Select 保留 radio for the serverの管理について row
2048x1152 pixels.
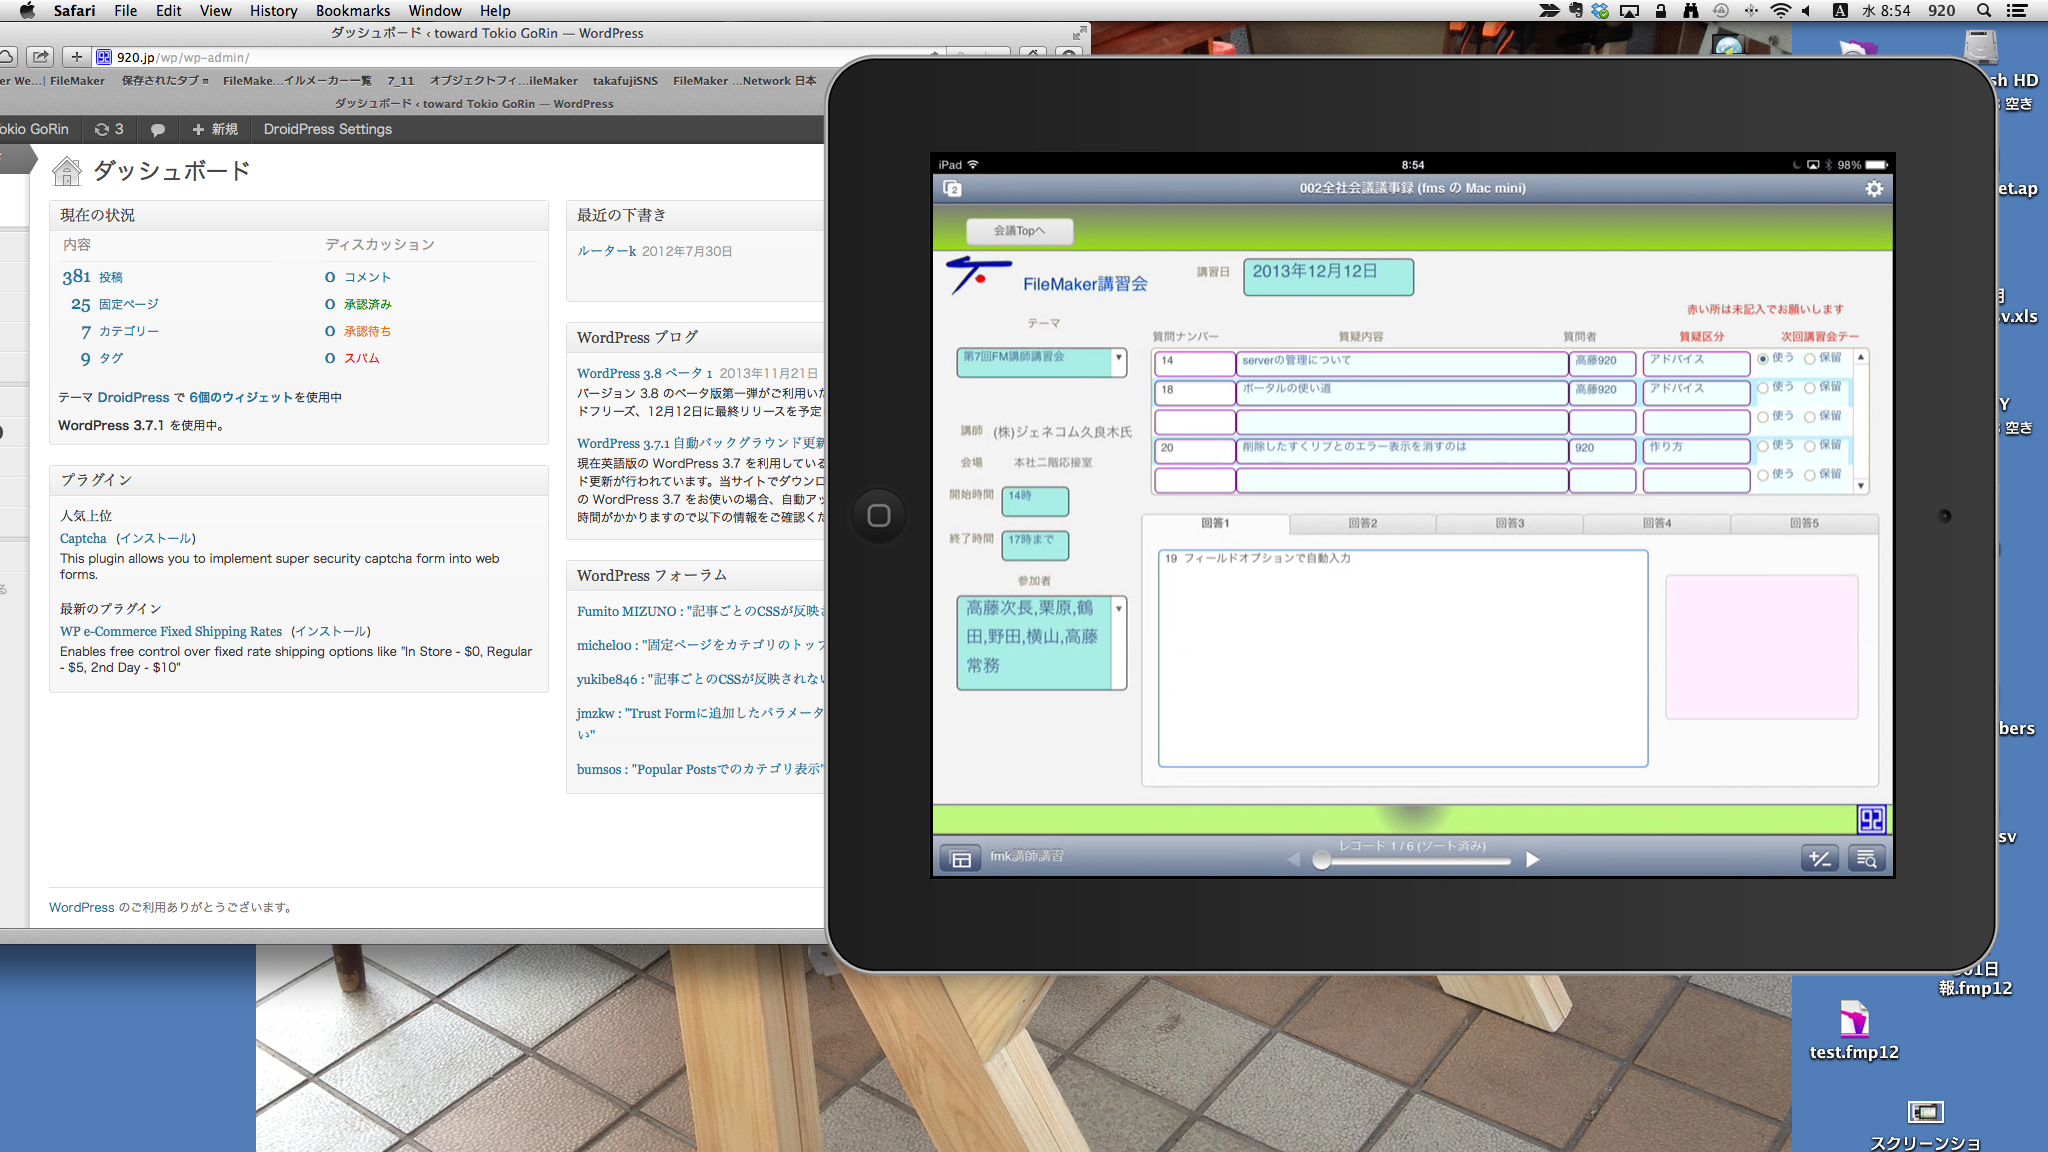(x=1810, y=358)
